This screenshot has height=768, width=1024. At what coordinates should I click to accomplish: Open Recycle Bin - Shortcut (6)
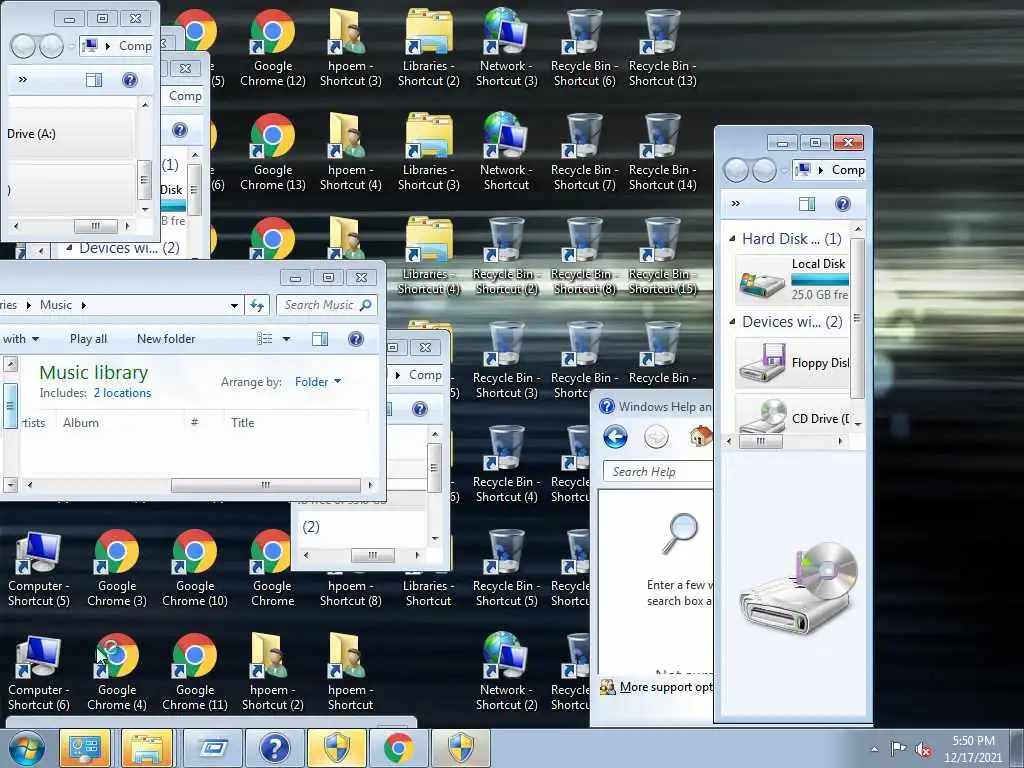pyautogui.click(x=584, y=47)
